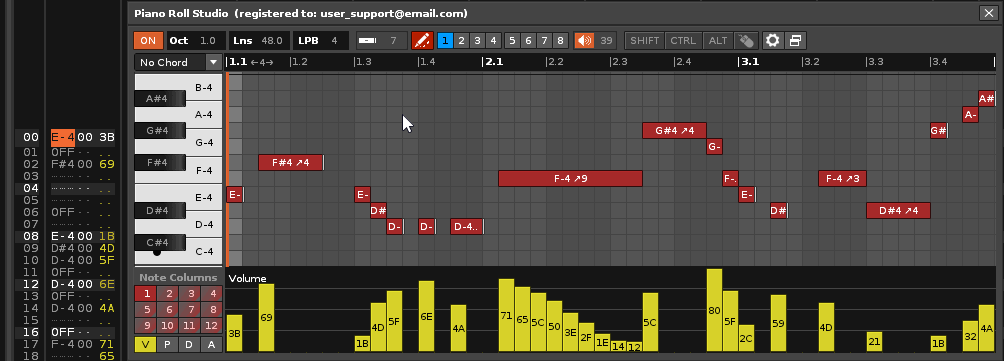1004x361 pixels.
Task: Click the Note Columns header label
Action: click(178, 277)
